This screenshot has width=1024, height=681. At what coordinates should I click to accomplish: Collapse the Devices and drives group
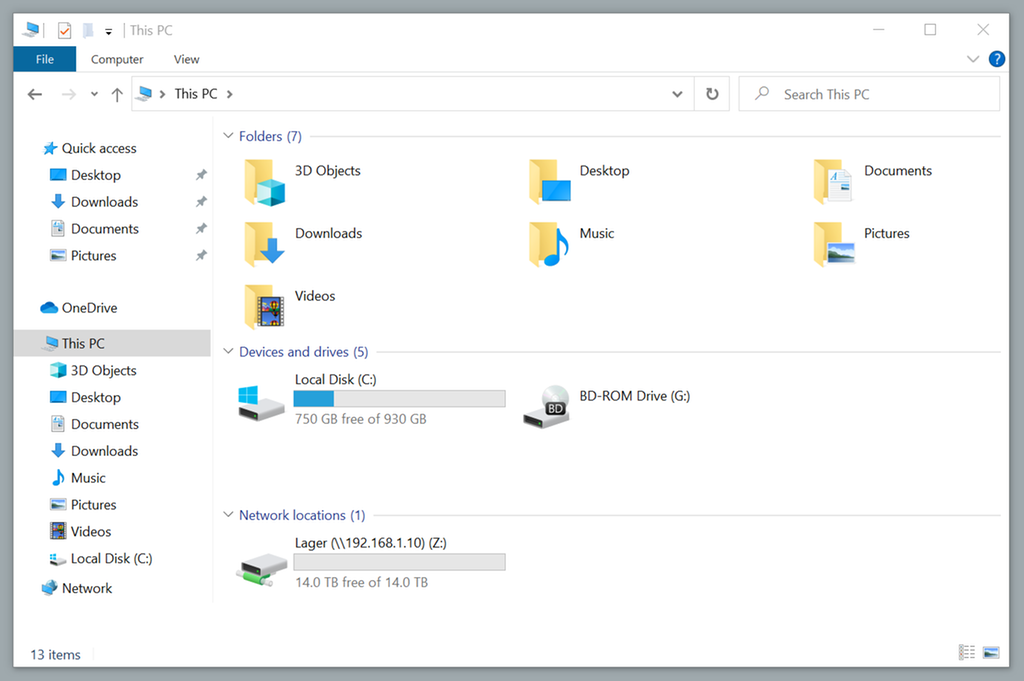point(229,352)
